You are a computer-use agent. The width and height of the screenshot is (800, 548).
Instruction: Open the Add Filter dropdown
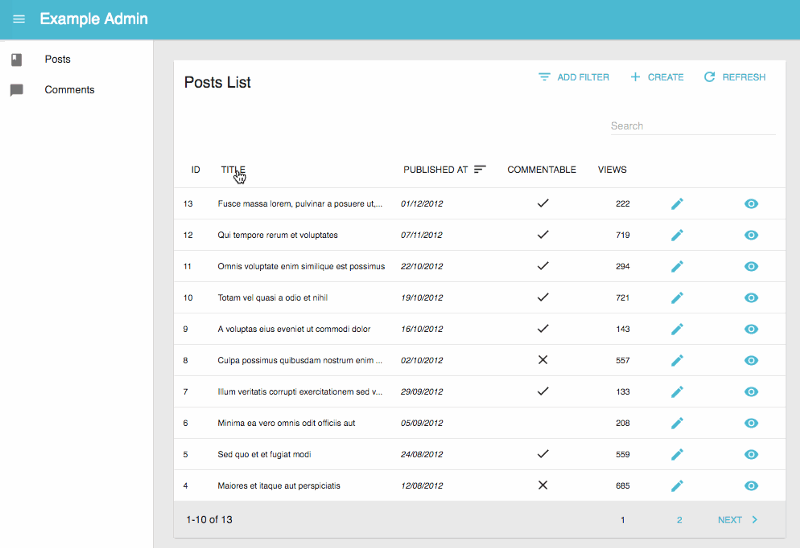573,77
